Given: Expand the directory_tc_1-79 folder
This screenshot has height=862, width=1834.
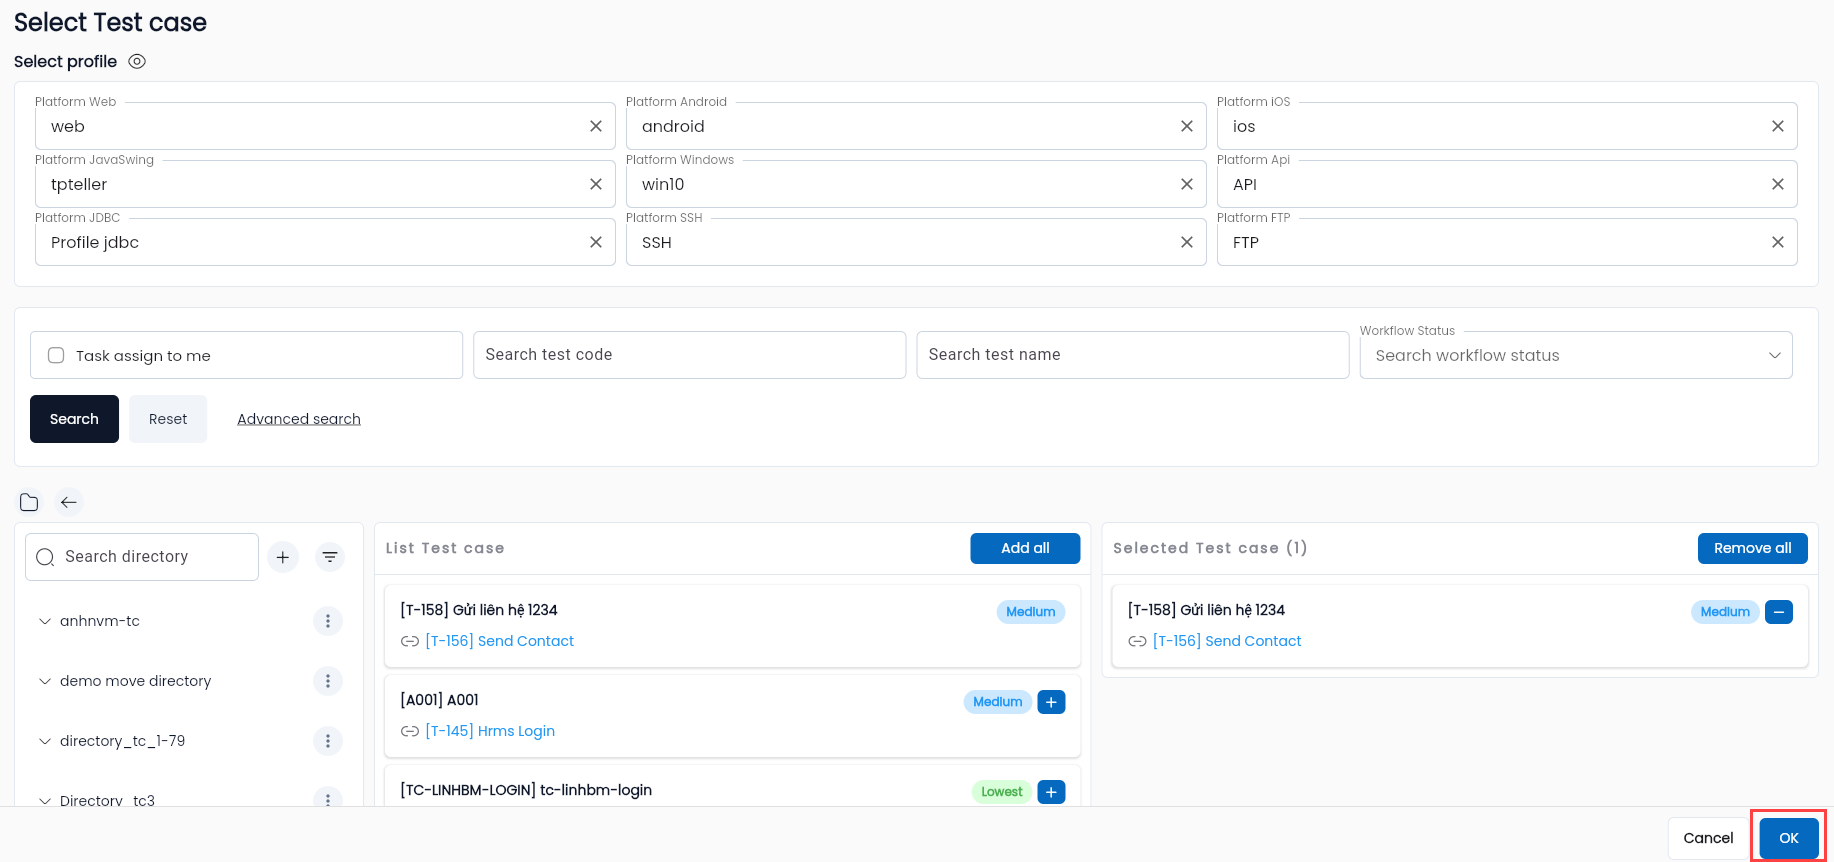Looking at the screenshot, I should [x=45, y=741].
